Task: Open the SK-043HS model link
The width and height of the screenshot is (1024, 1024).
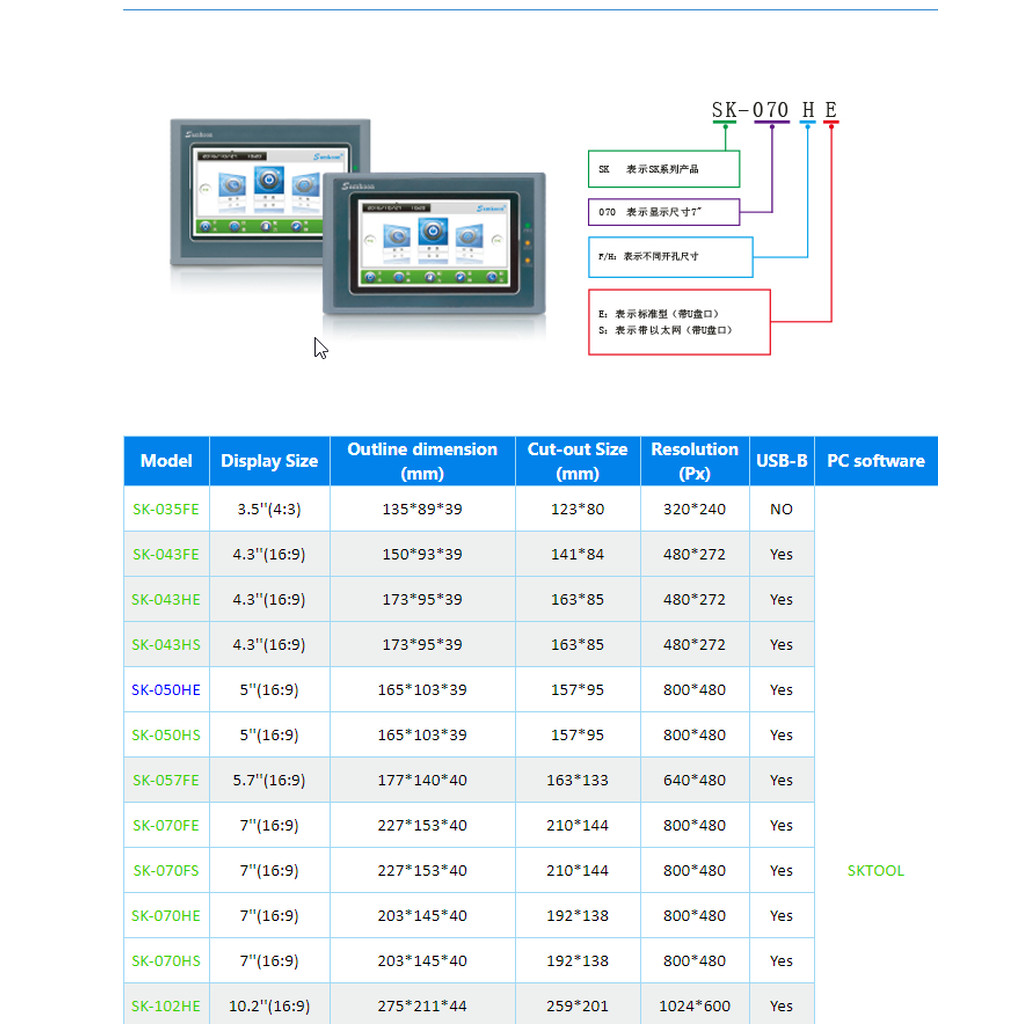Action: point(166,645)
